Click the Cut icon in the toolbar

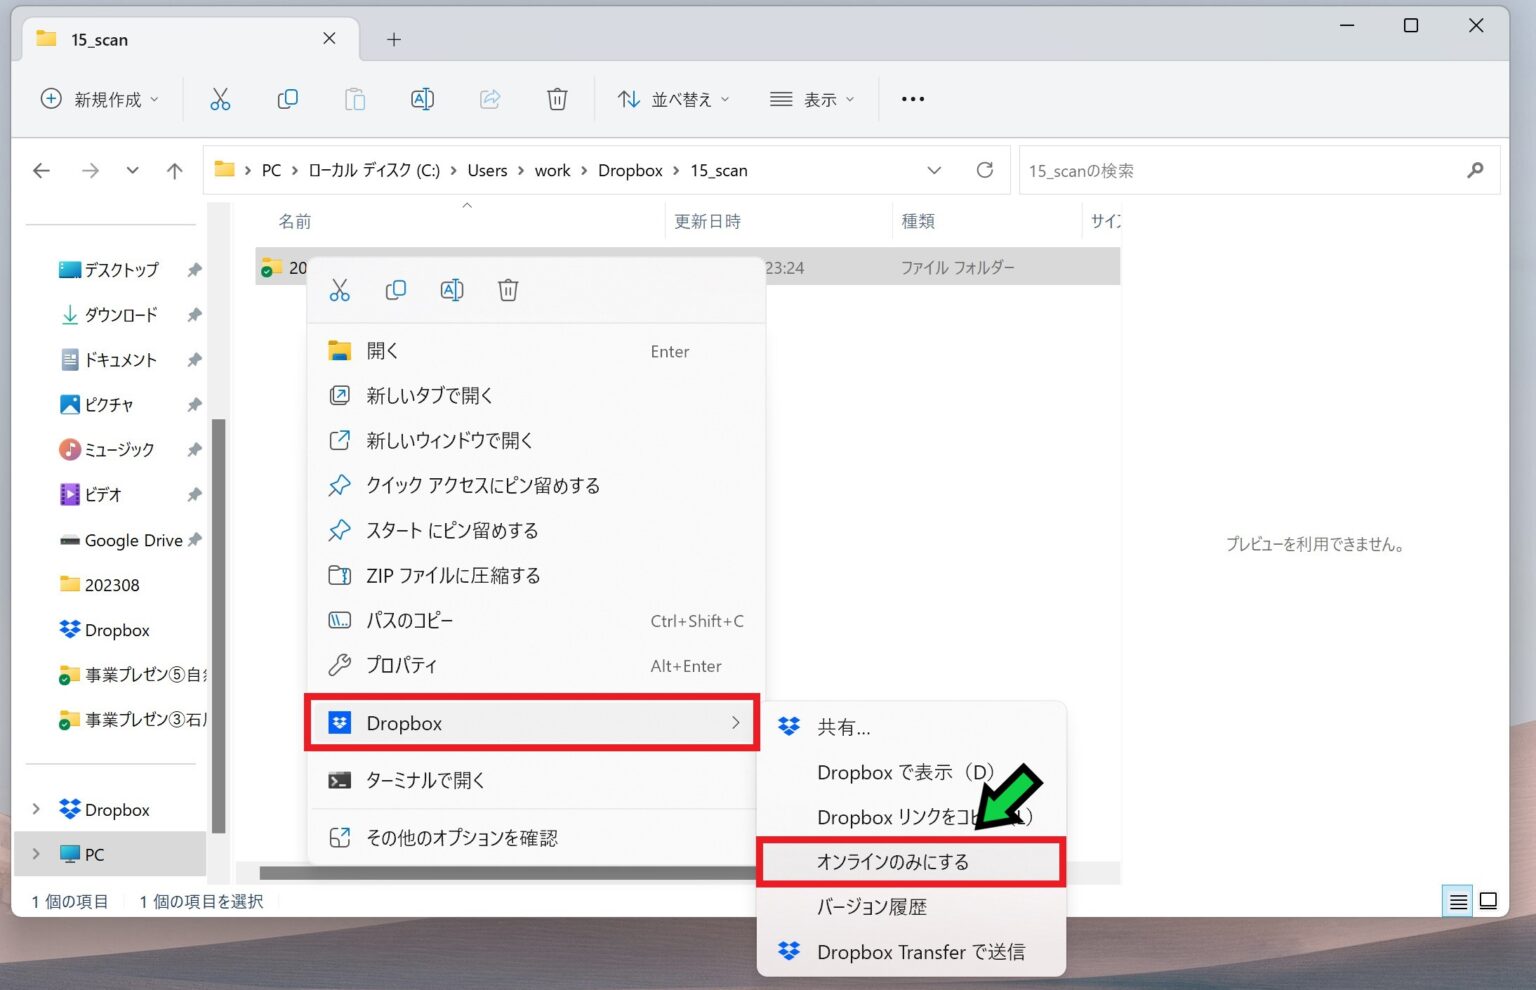click(220, 98)
